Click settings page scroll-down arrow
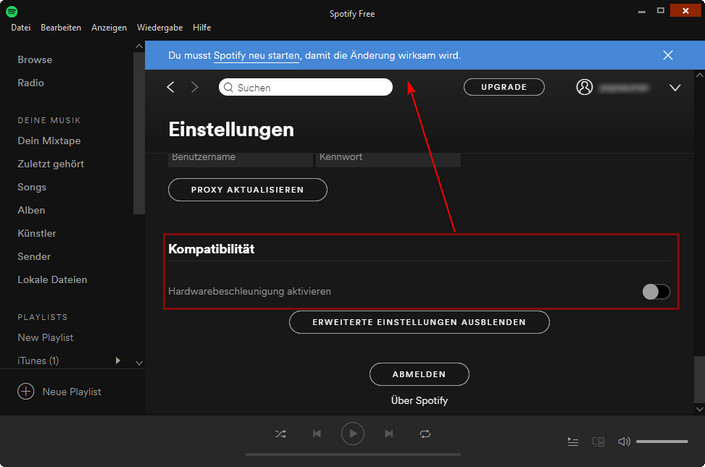Image resolution: width=705 pixels, height=467 pixels. pyautogui.click(x=699, y=409)
